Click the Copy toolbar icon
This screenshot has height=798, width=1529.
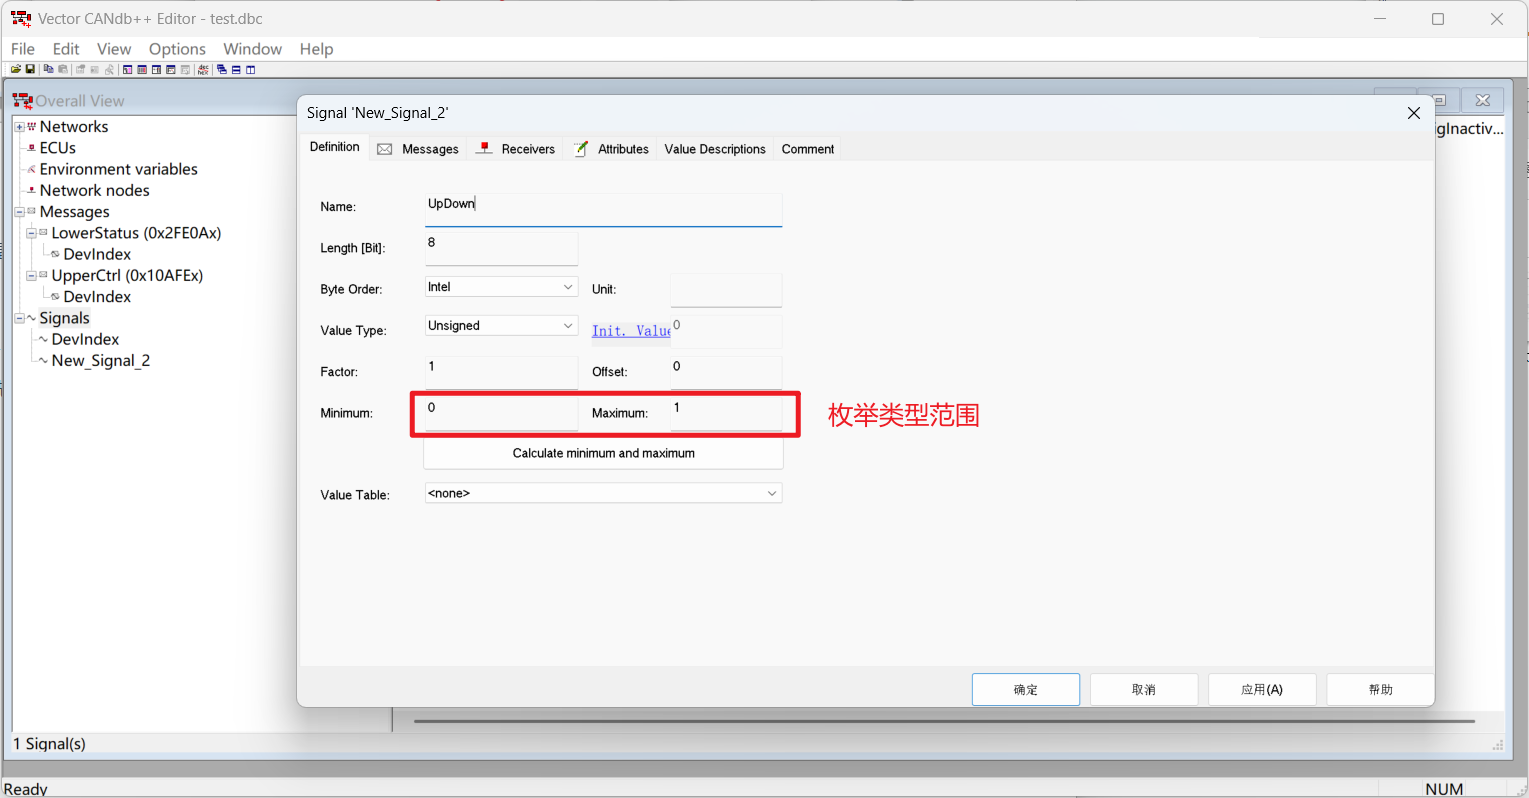click(48, 70)
